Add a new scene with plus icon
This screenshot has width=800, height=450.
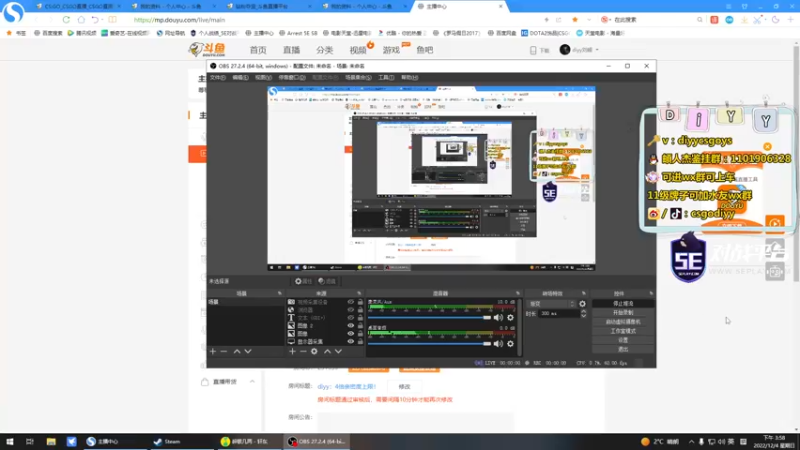point(213,352)
